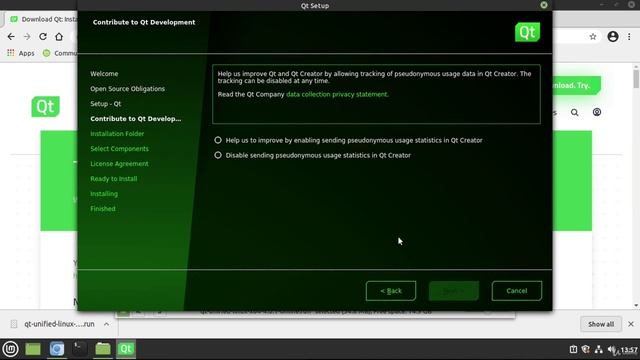The image size is (640, 360).
Task: Reload the browser page
Action: click(x=43, y=37)
